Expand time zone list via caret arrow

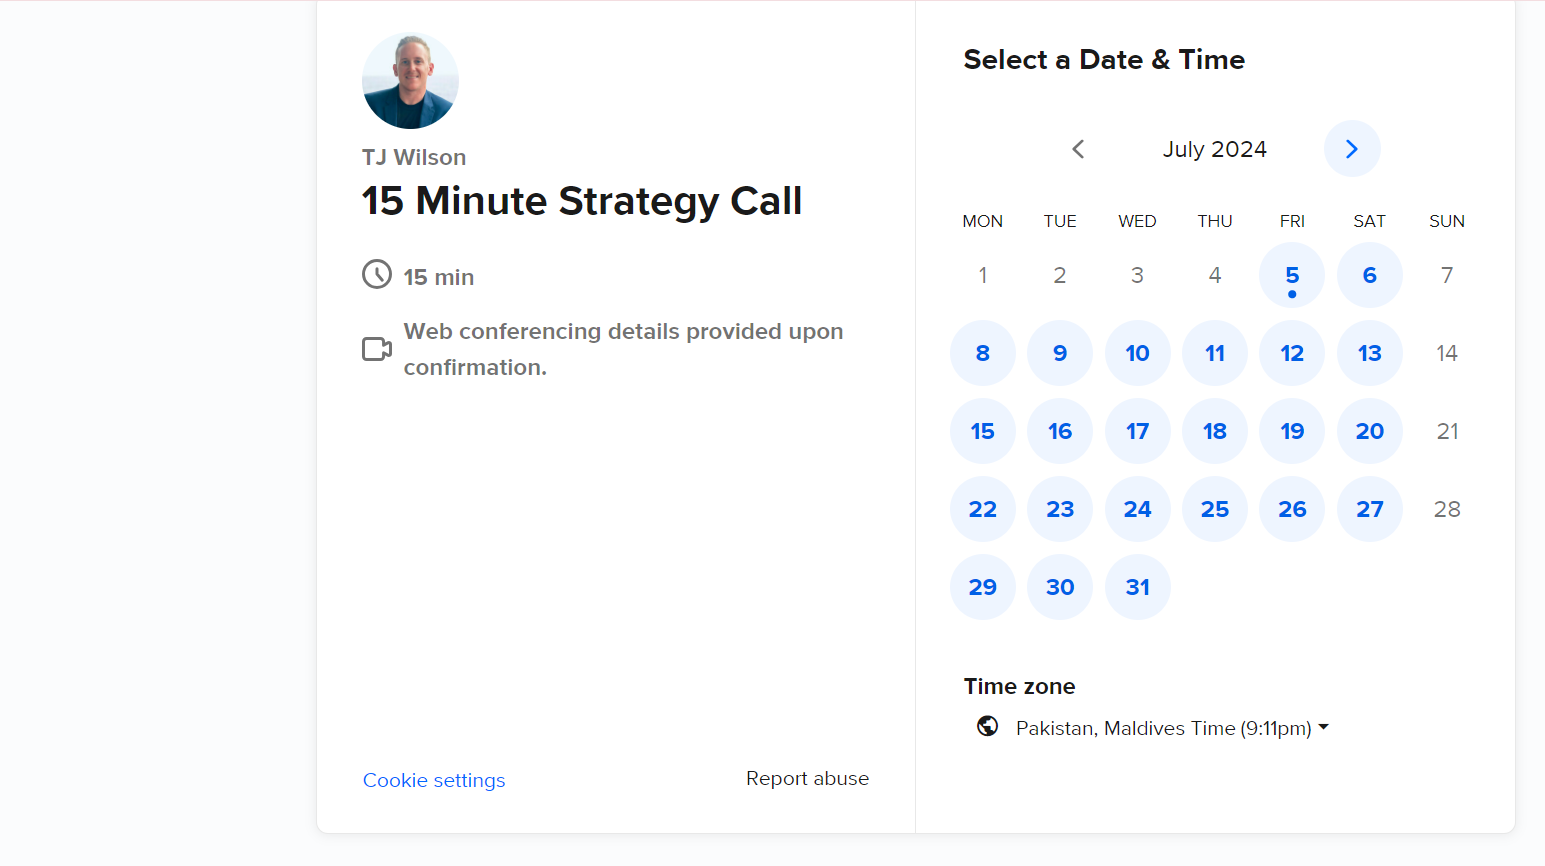1324,727
